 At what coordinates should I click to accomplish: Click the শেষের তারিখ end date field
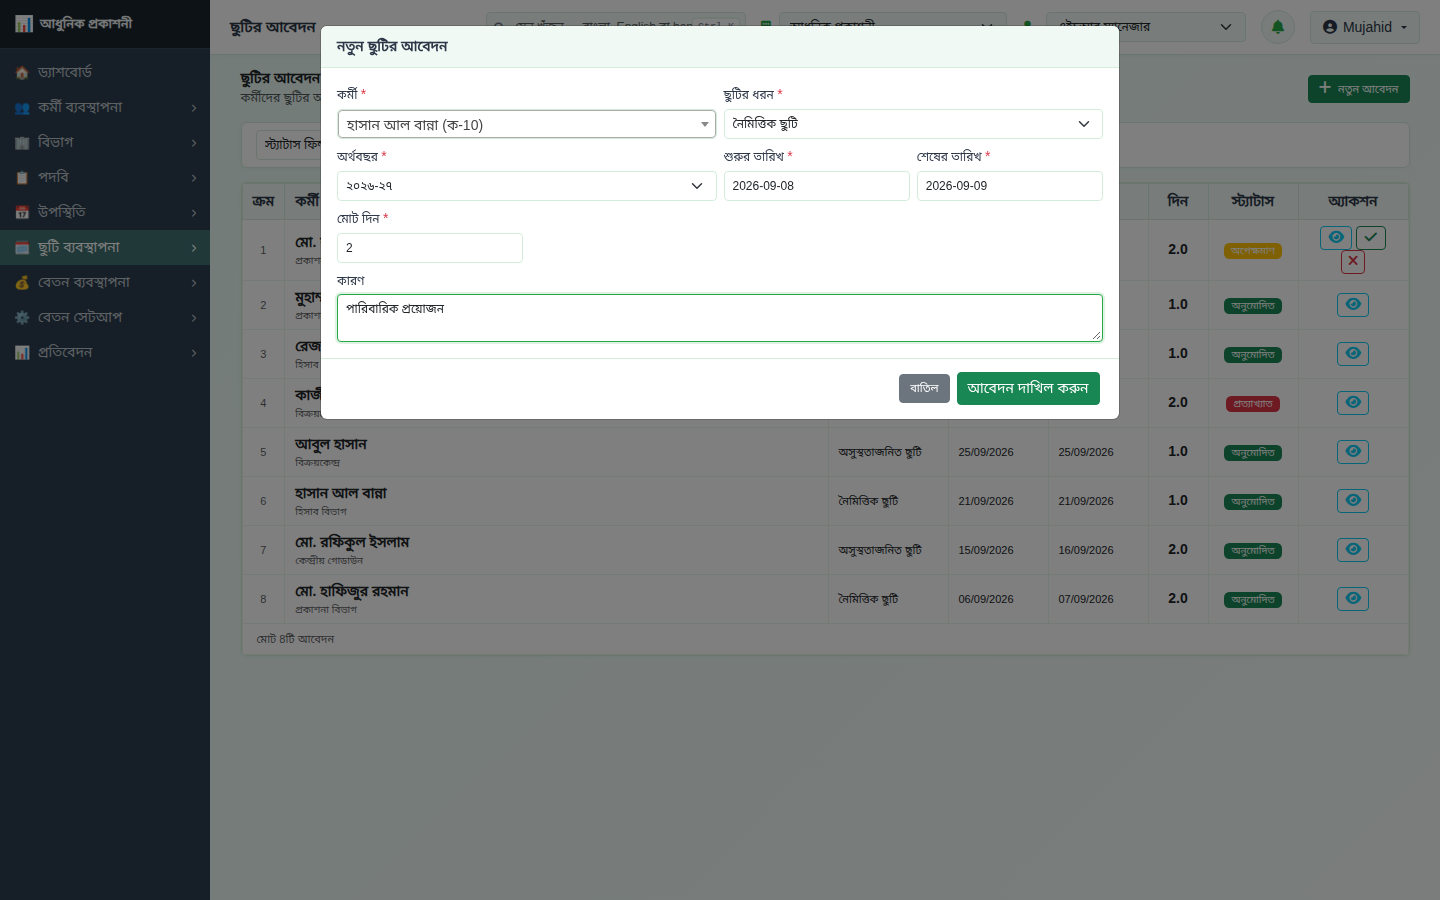point(1010,186)
